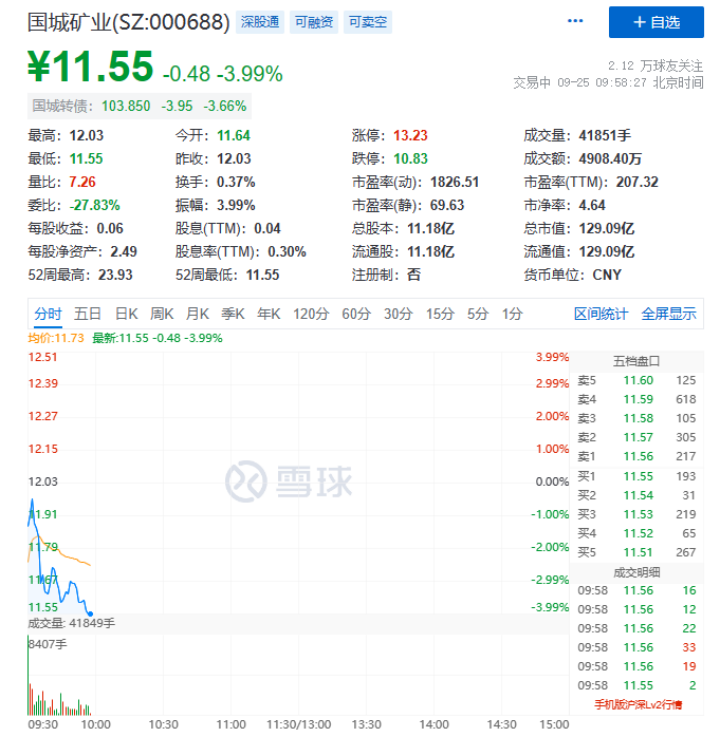720x737 pixels.
Task: Switch to the 五日 chart tab
Action: point(87,314)
